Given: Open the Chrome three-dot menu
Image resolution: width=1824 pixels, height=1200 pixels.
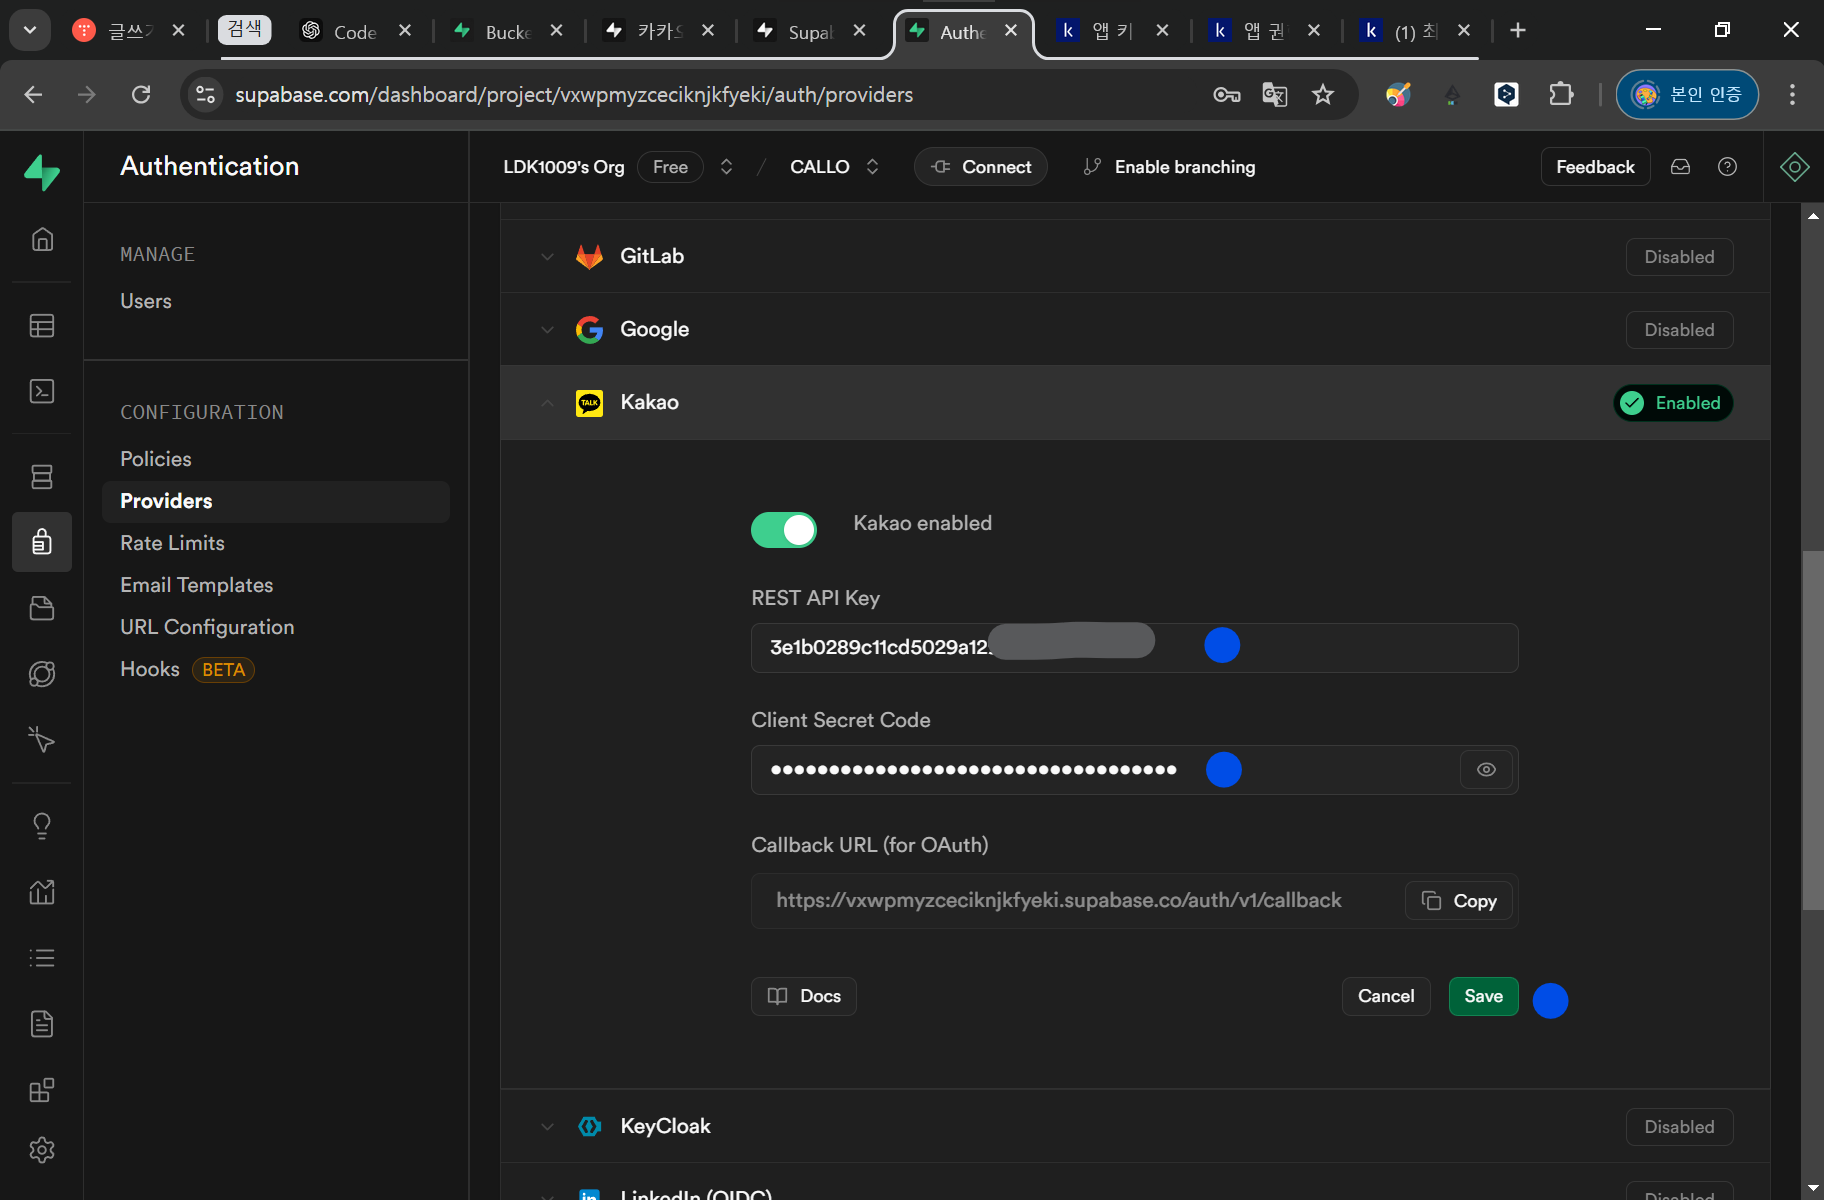Looking at the screenshot, I should click(x=1792, y=94).
